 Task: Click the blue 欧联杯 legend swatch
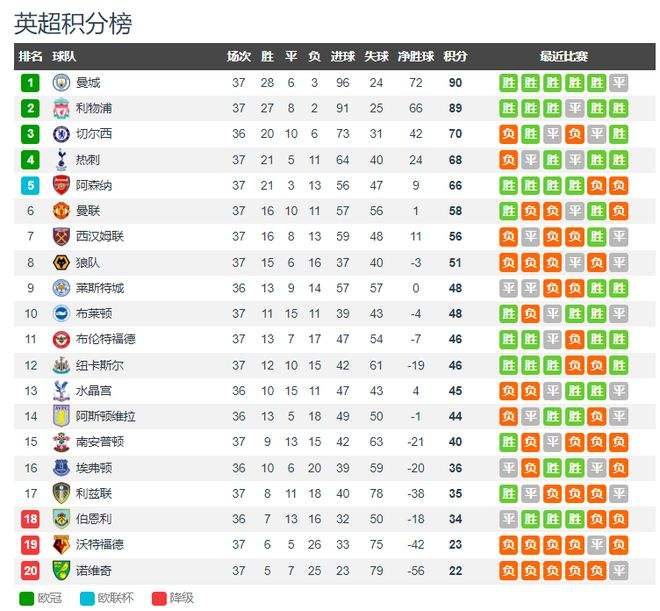point(87,598)
